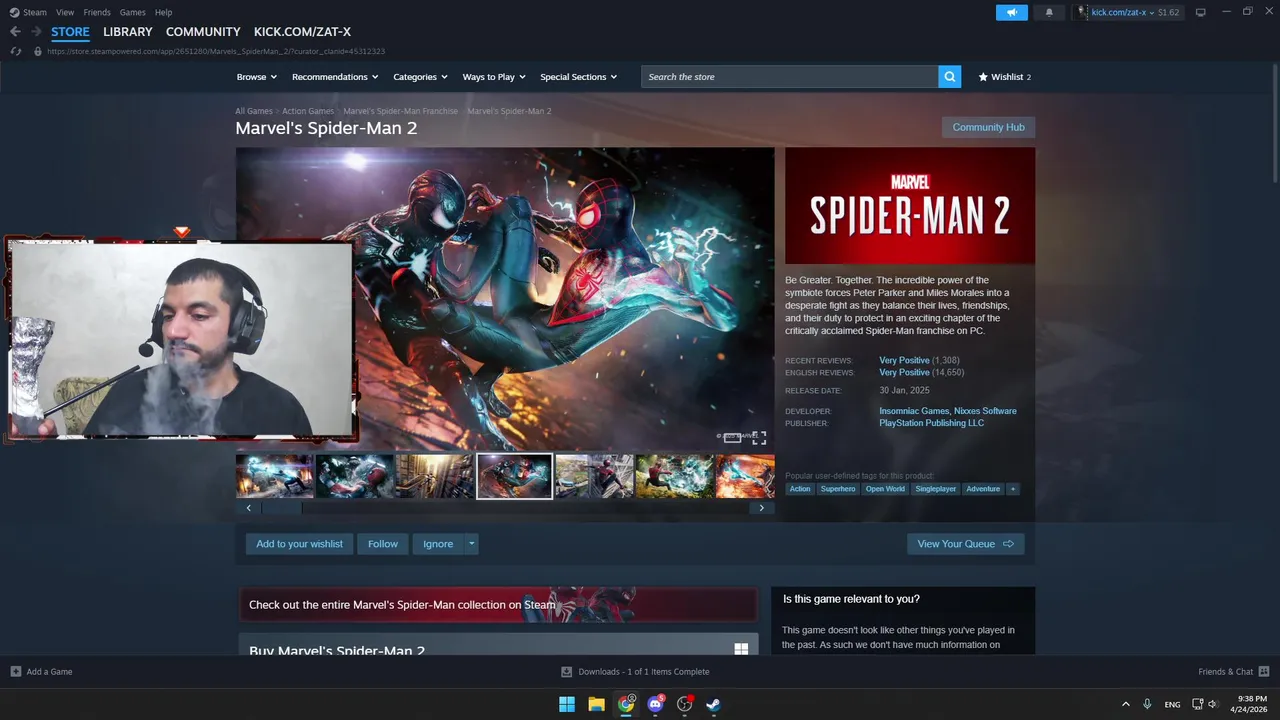
Task: Show hidden system tray icons
Action: (1125, 704)
